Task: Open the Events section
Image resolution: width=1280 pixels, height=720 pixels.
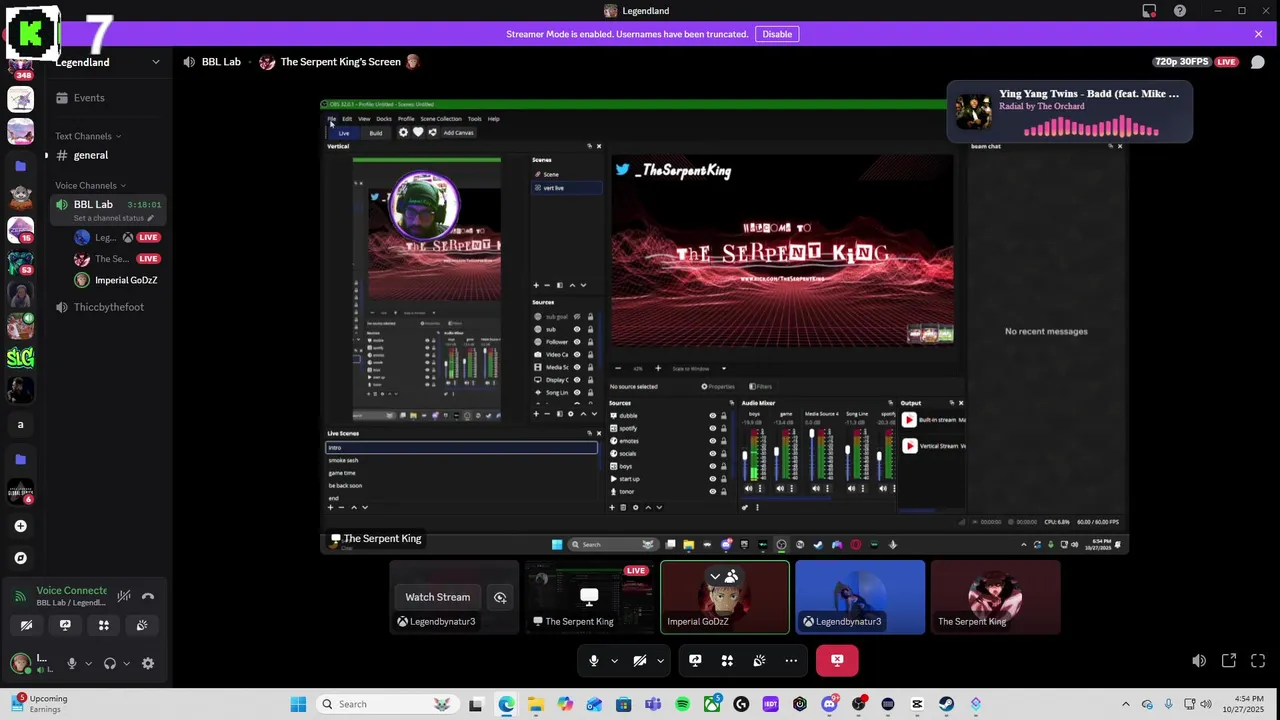Action: pos(109,98)
